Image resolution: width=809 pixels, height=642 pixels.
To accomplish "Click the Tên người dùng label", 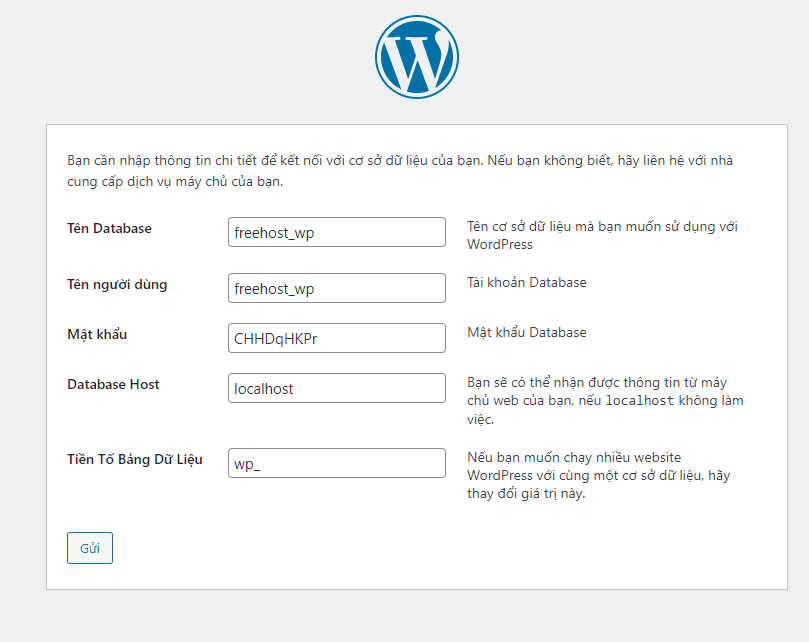I will 117,285.
